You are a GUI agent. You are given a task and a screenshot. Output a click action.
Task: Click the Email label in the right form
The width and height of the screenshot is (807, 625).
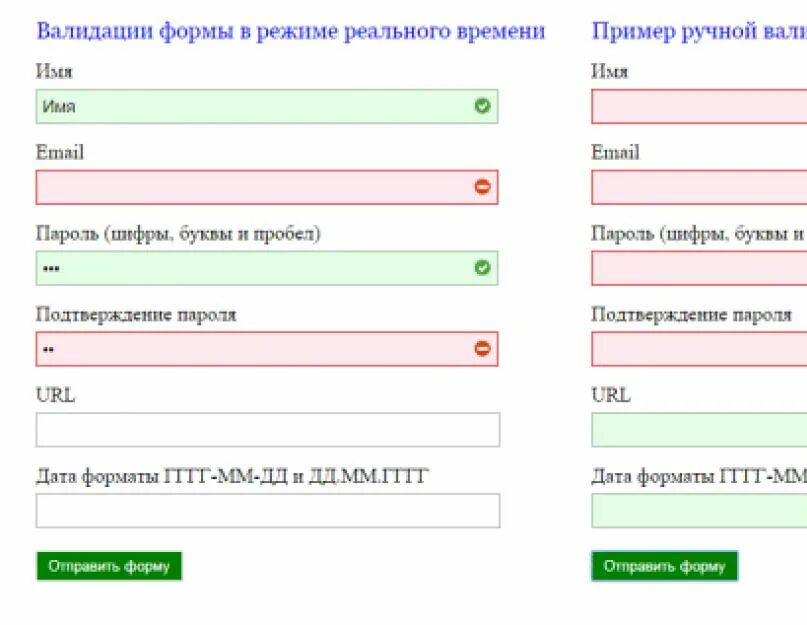[615, 152]
